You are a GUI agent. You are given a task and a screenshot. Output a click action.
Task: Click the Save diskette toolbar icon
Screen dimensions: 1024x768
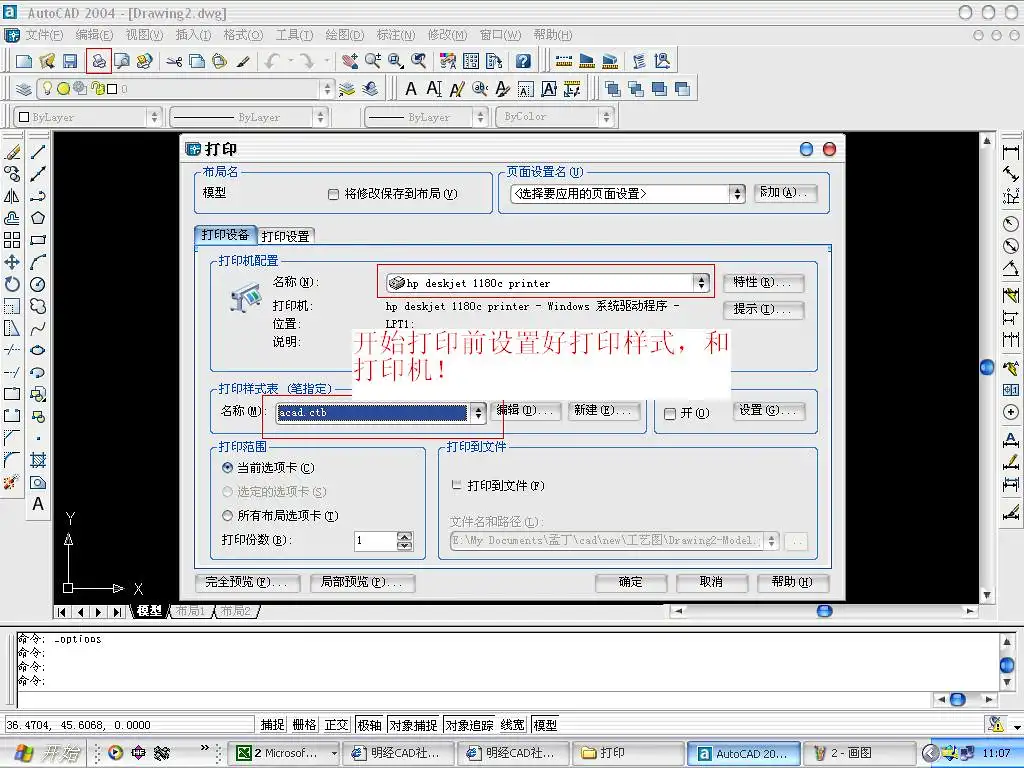[x=70, y=61]
